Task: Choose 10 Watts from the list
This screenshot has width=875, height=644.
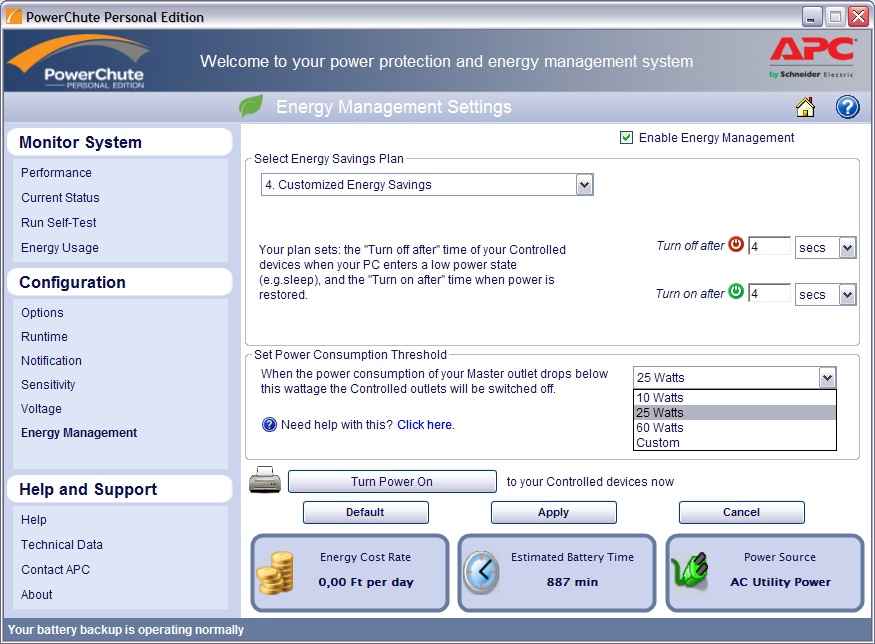Action: (x=735, y=397)
